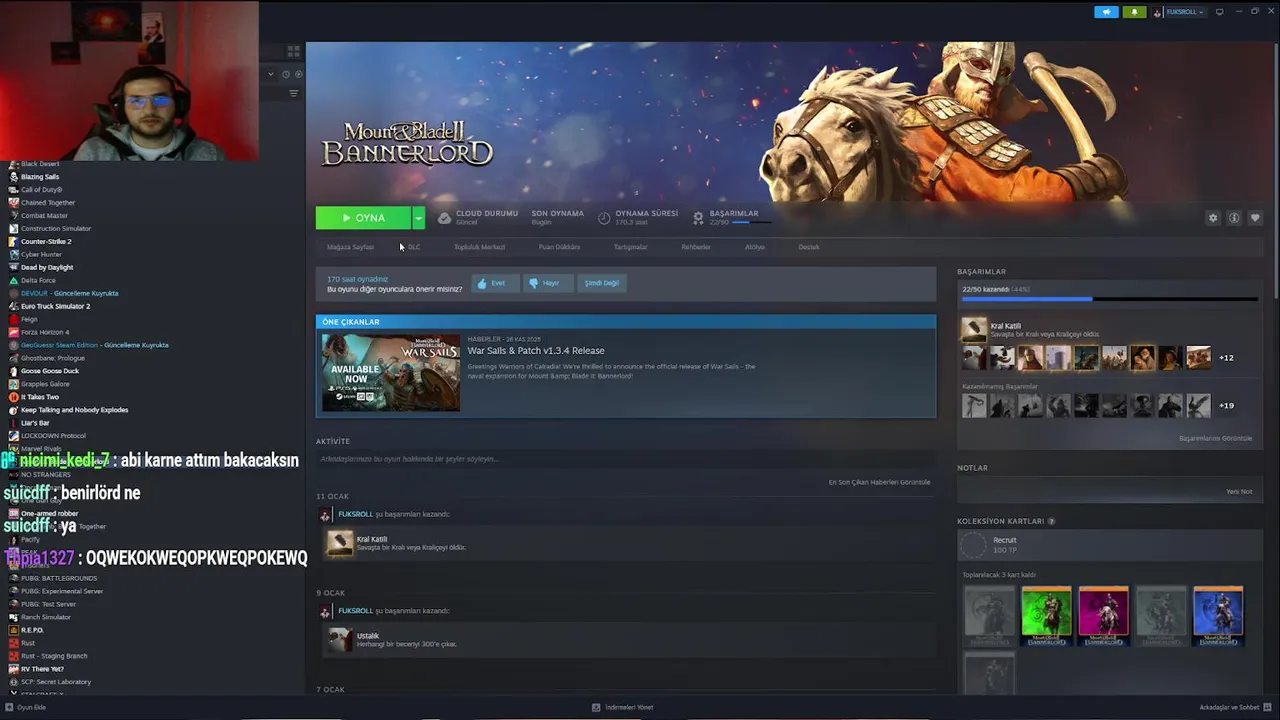
Task: Click Yeni Not in Notlar section
Action: tap(1239, 492)
